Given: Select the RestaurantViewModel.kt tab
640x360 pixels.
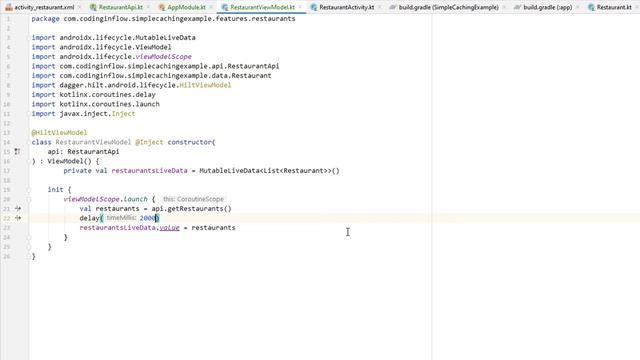Looking at the screenshot, I should click(x=262, y=7).
